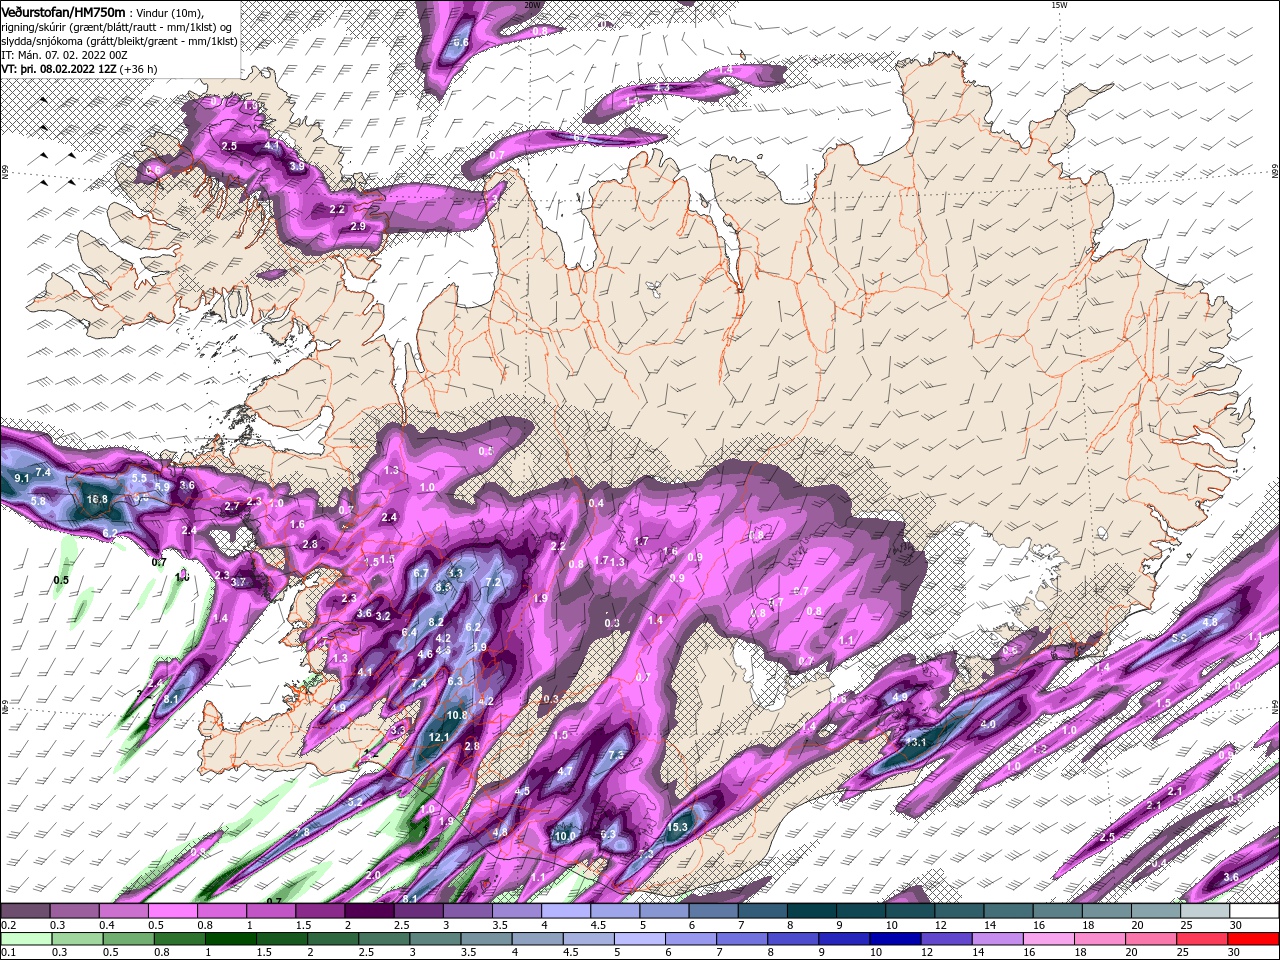This screenshot has height=960, width=1280.
Task: Click the 'slydda/snjókoma' legend description line
Action: coord(119,41)
